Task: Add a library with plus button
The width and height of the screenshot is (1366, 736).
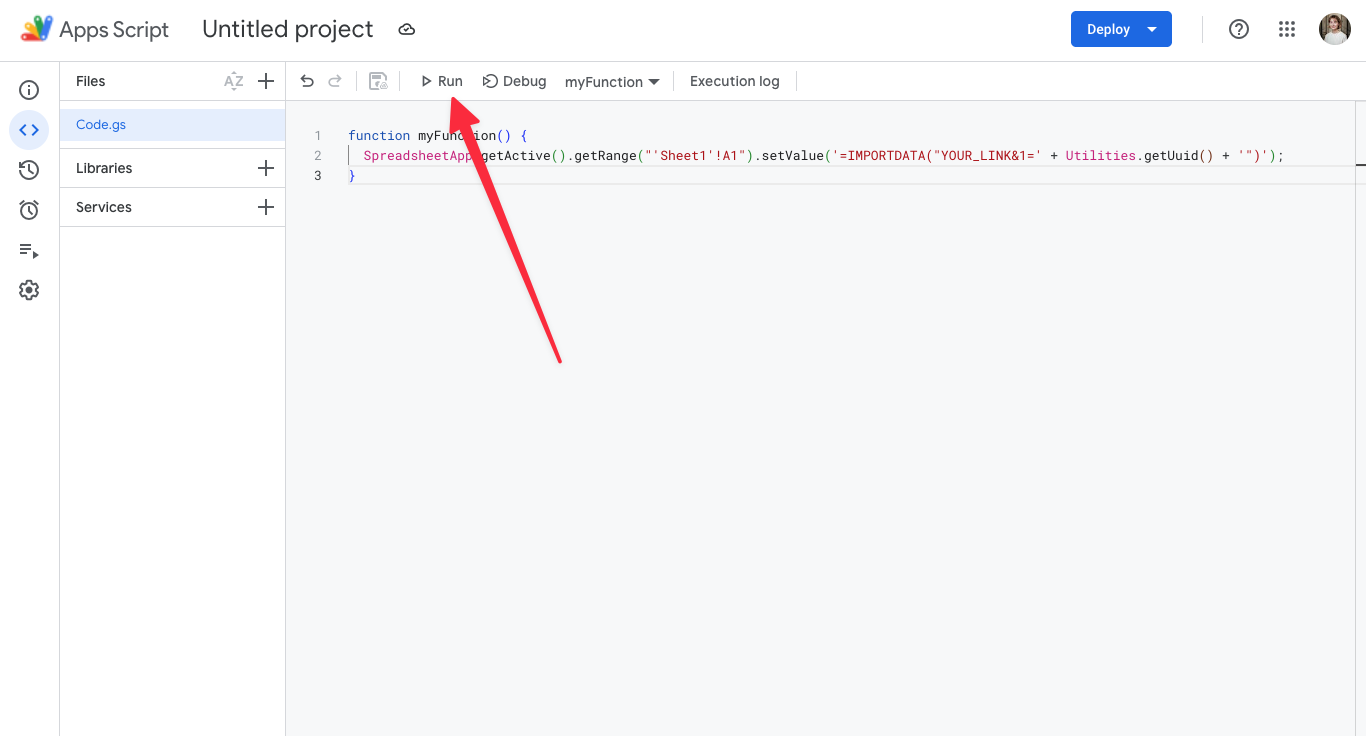Action: pyautogui.click(x=266, y=168)
